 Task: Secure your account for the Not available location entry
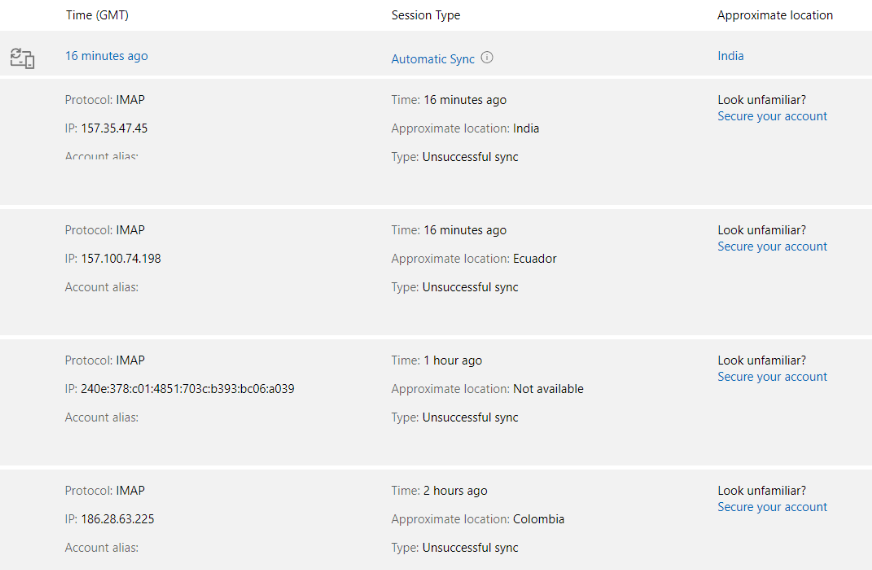772,376
